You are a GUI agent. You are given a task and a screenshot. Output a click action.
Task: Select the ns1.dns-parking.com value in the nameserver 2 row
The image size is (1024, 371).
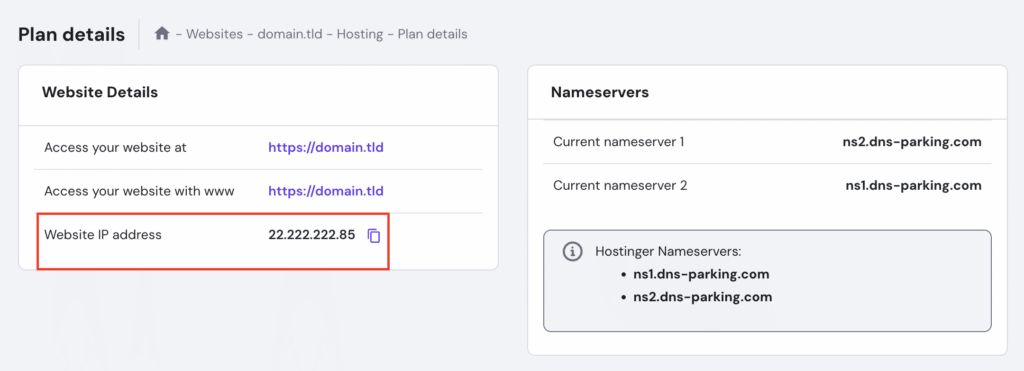point(913,186)
